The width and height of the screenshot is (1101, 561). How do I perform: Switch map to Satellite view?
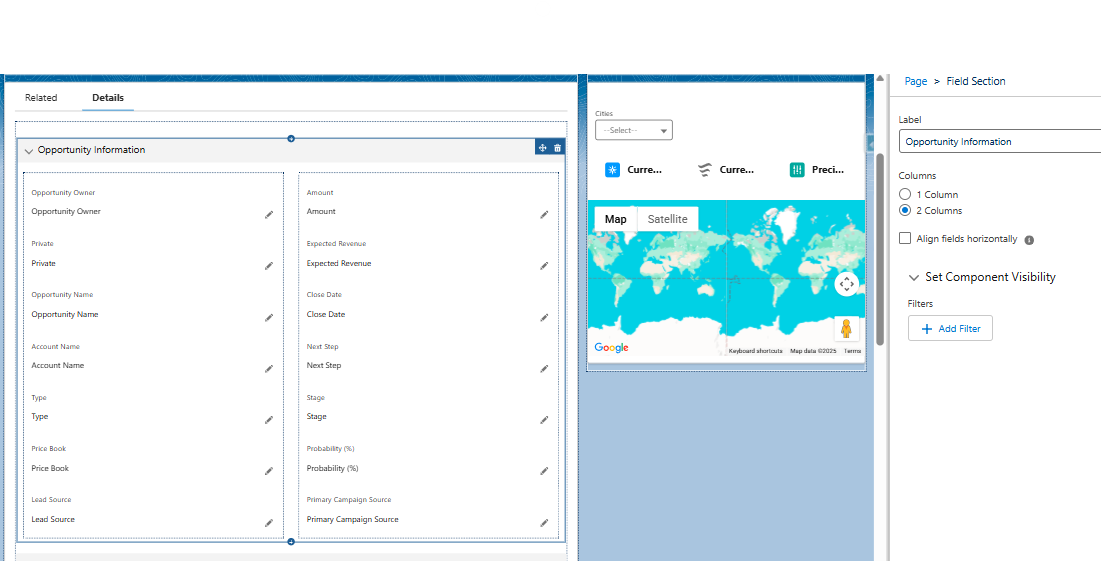(667, 219)
